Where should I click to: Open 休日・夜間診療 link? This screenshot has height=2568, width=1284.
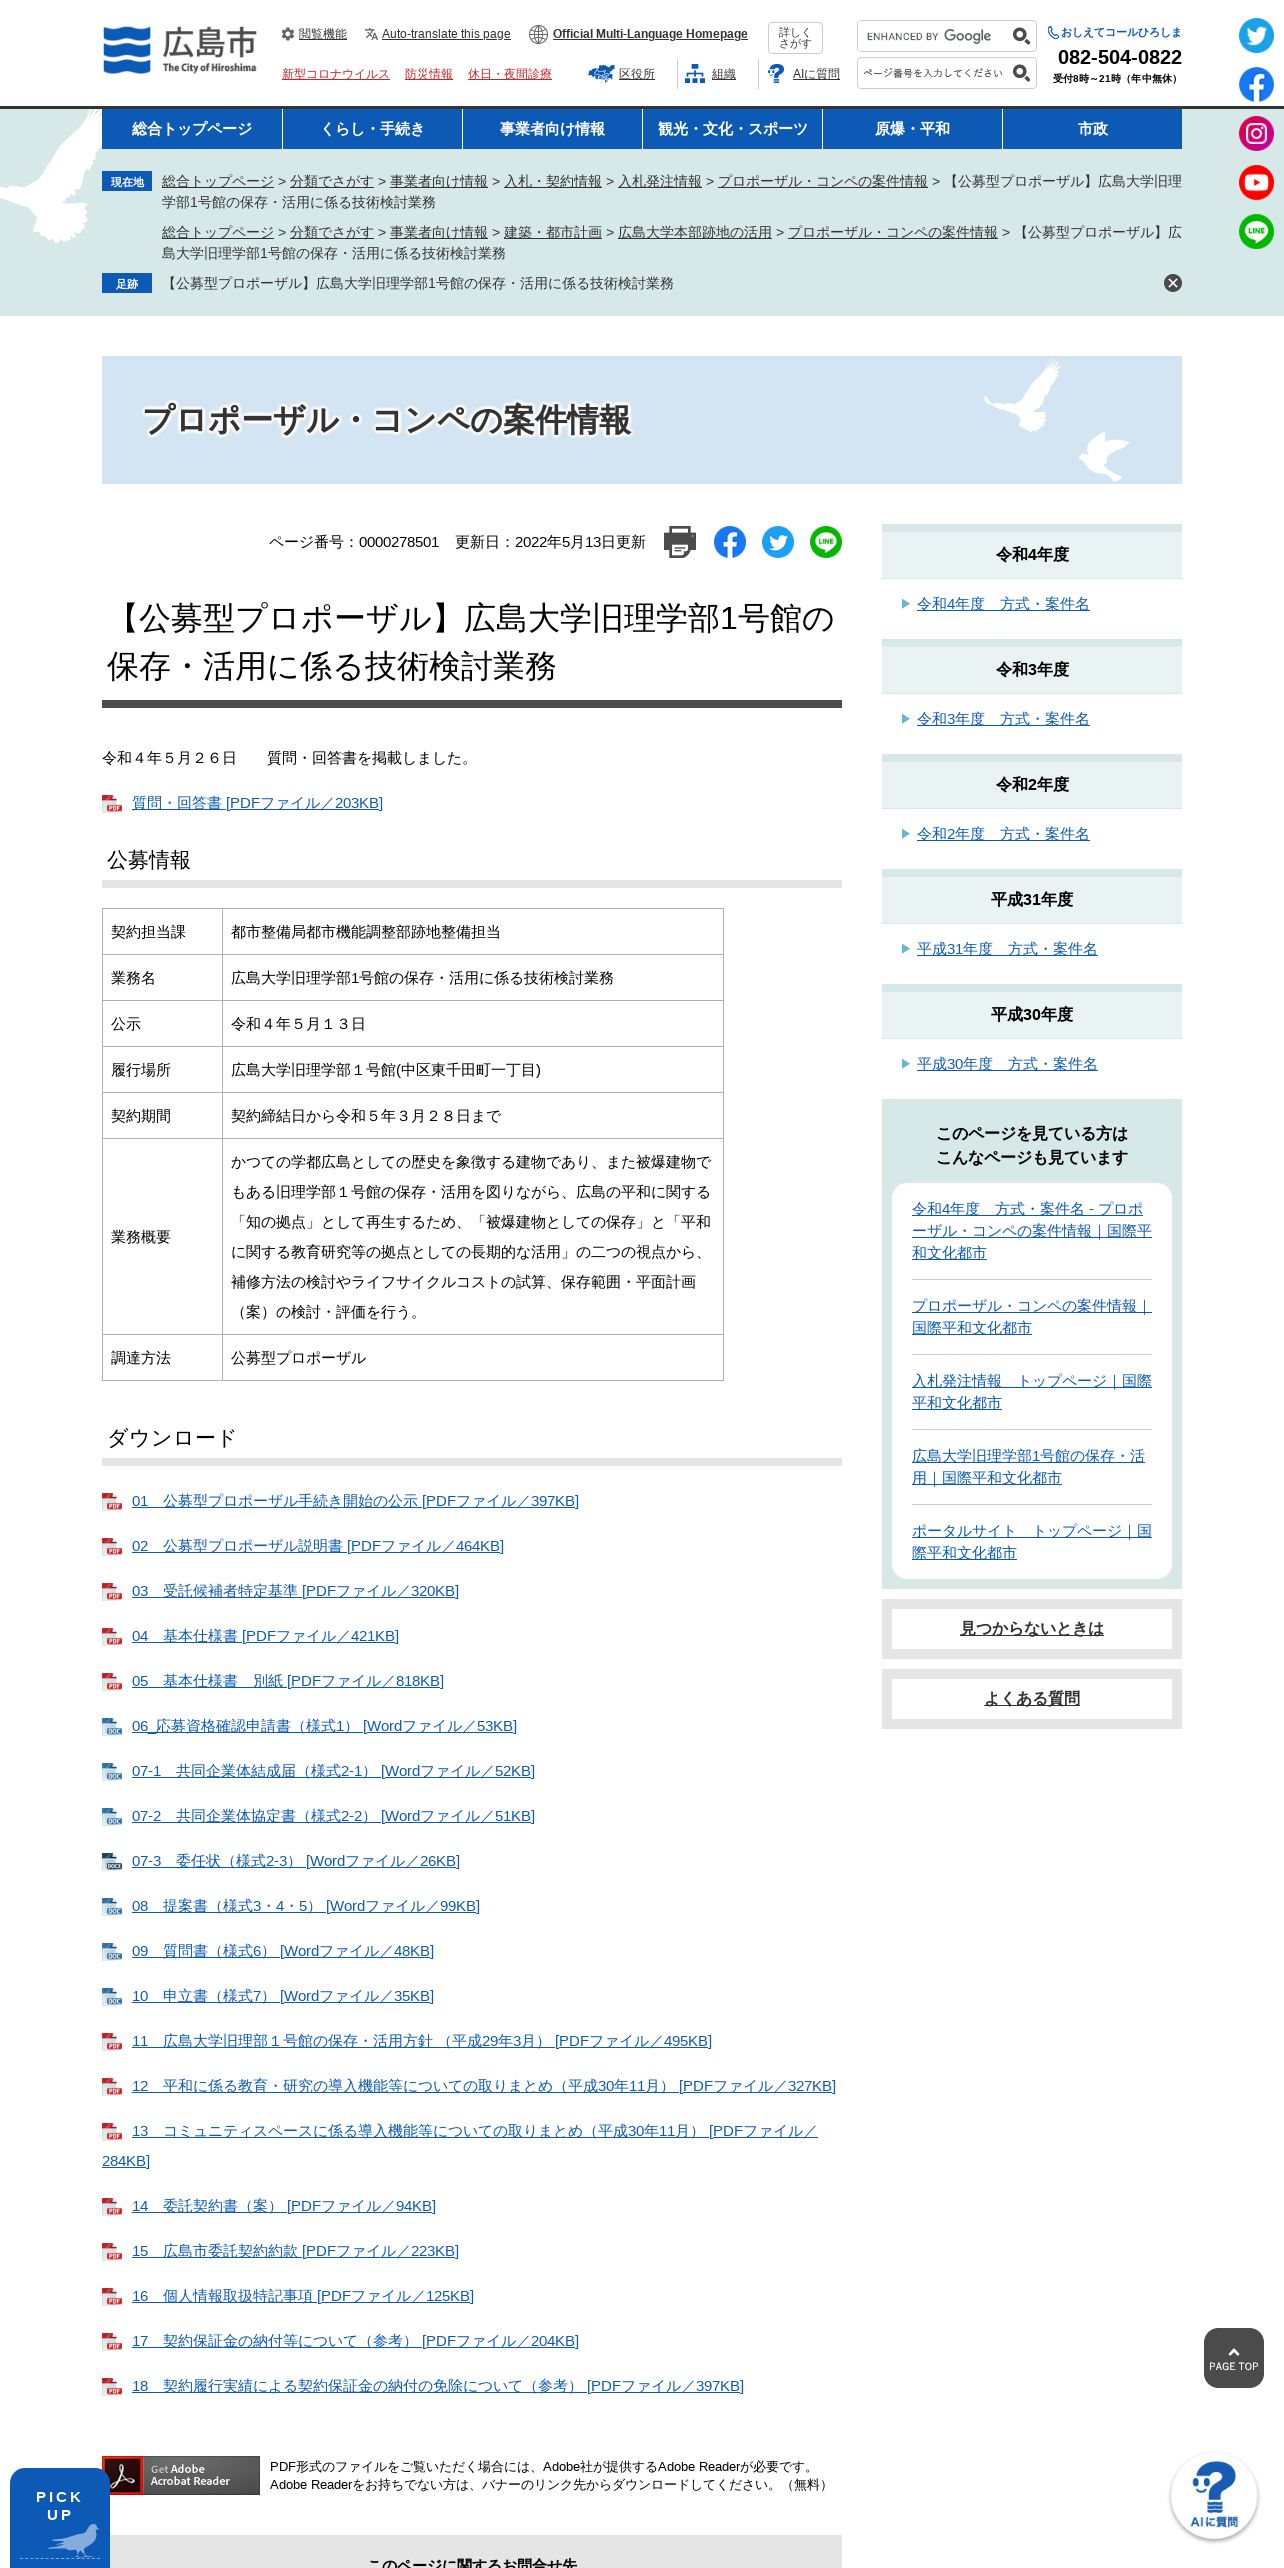coord(510,74)
